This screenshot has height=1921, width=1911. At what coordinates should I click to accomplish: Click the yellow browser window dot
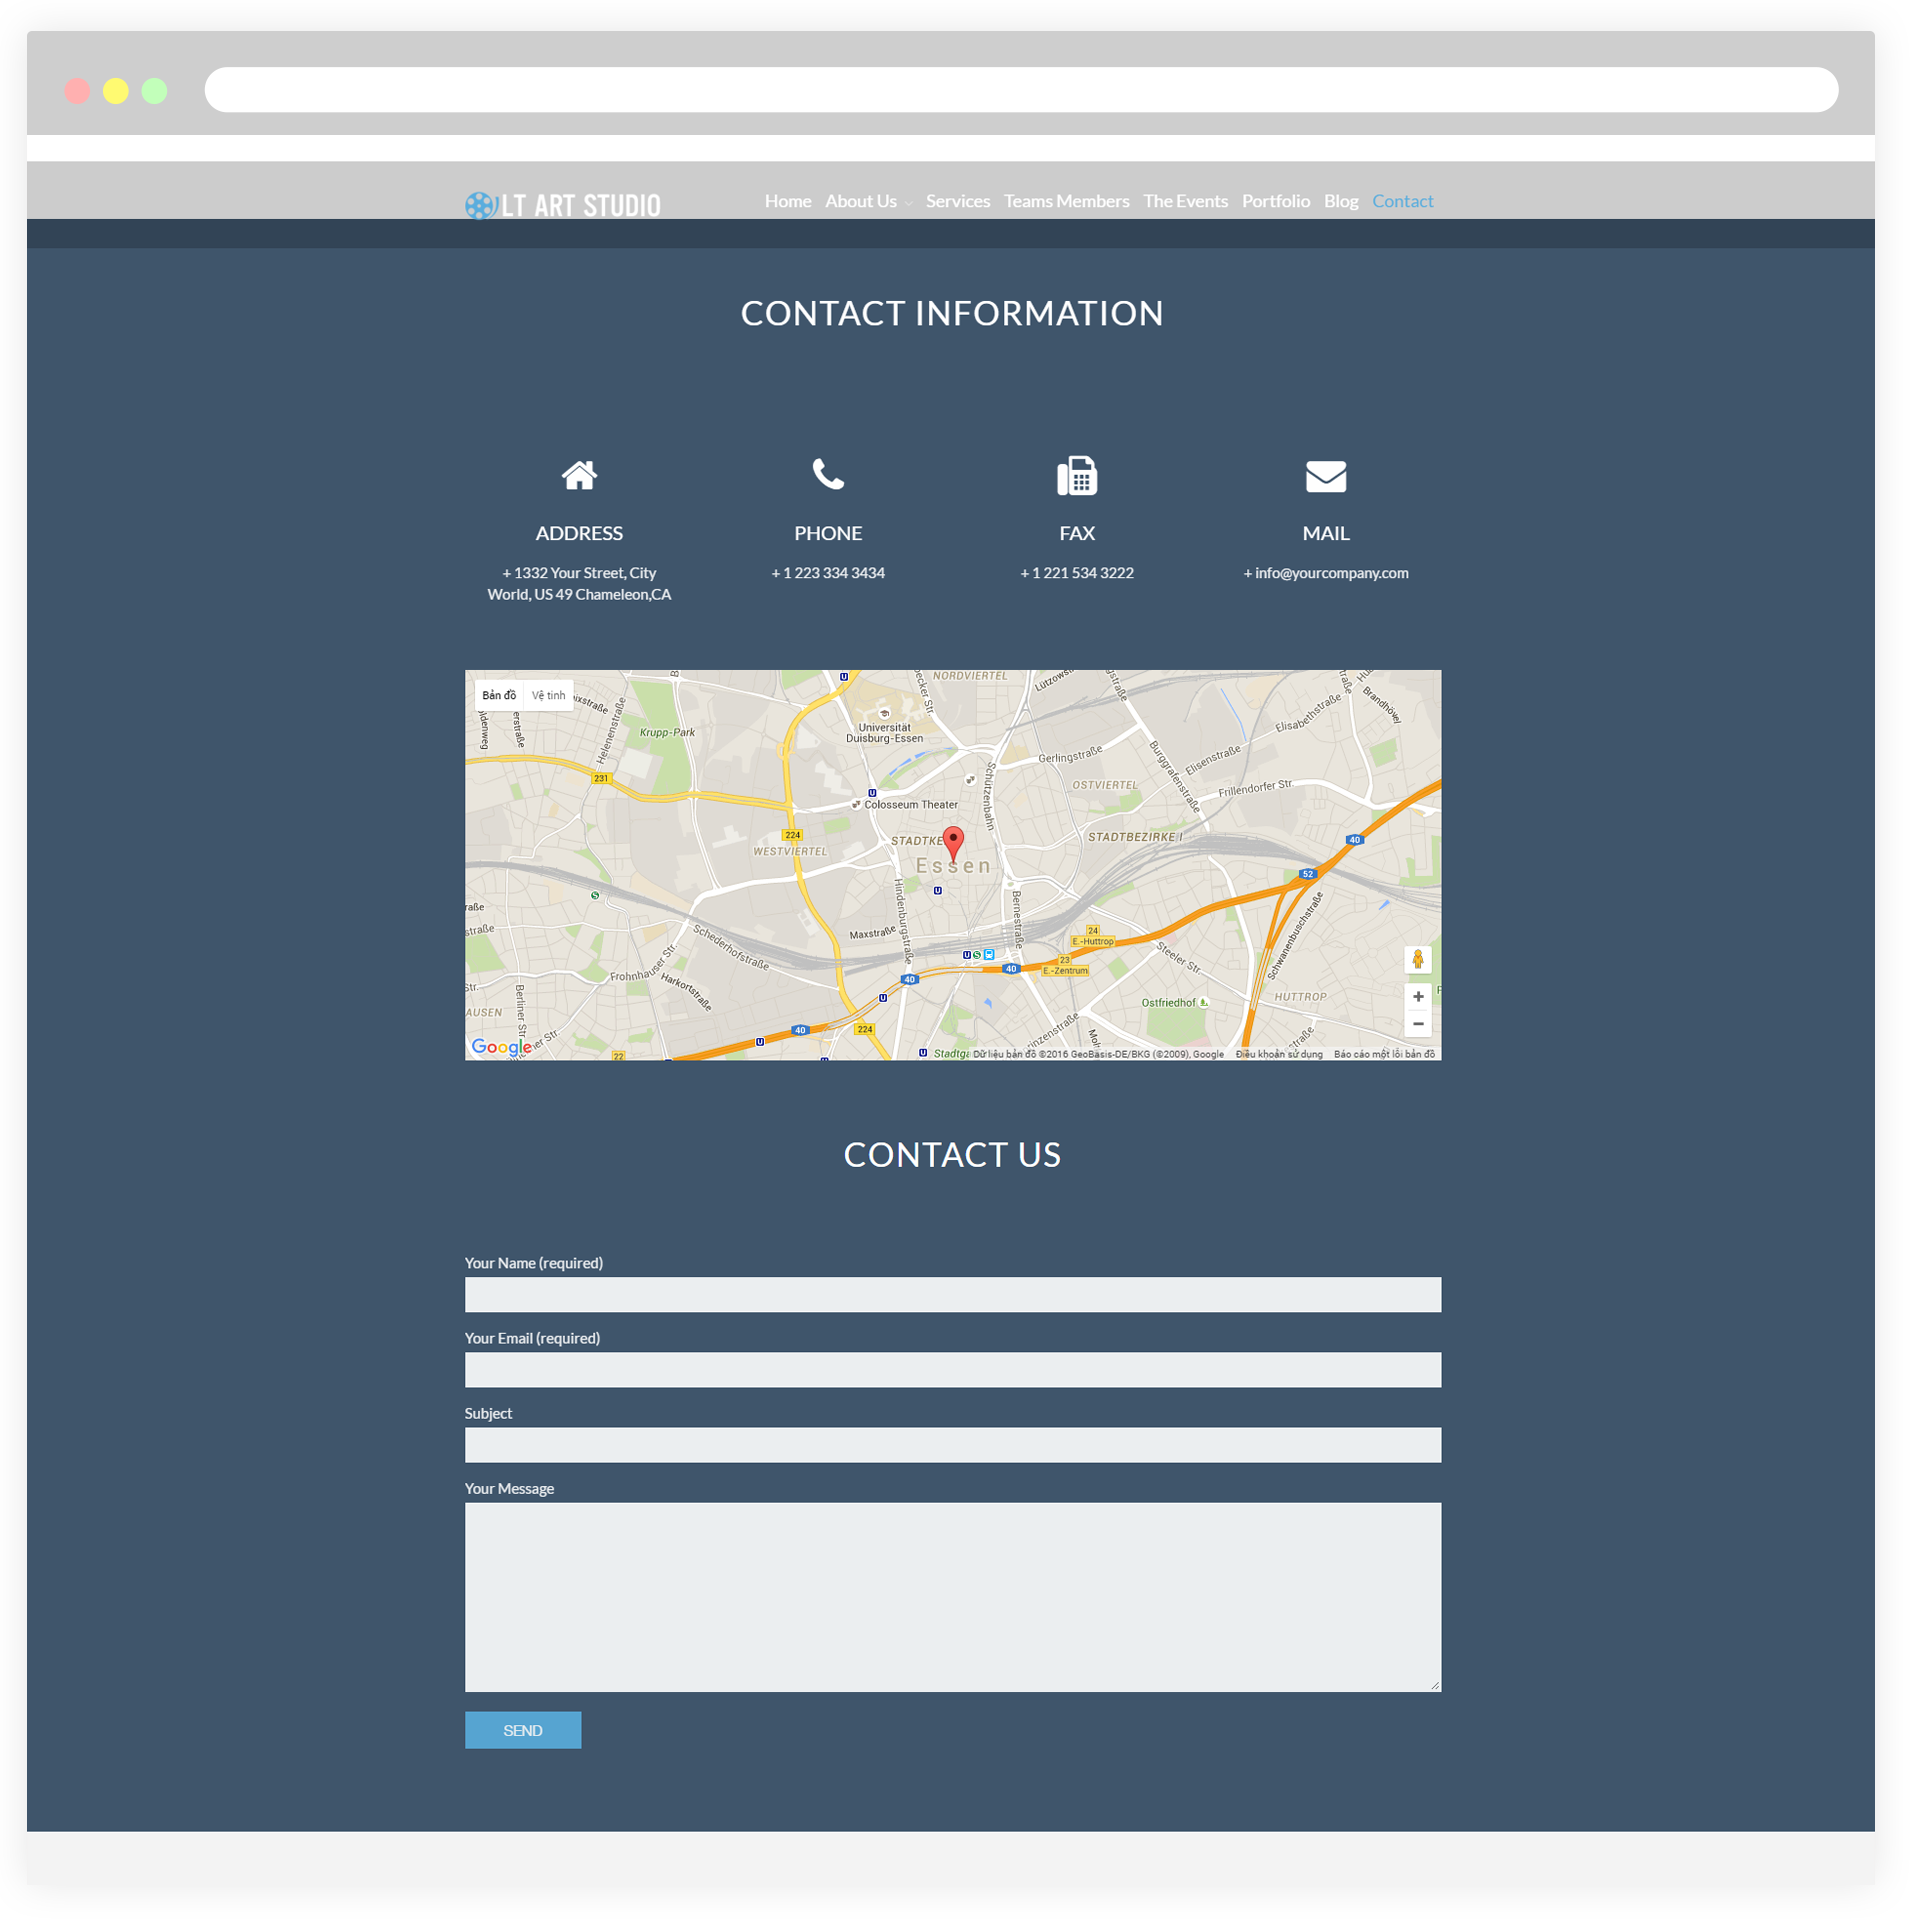116,91
